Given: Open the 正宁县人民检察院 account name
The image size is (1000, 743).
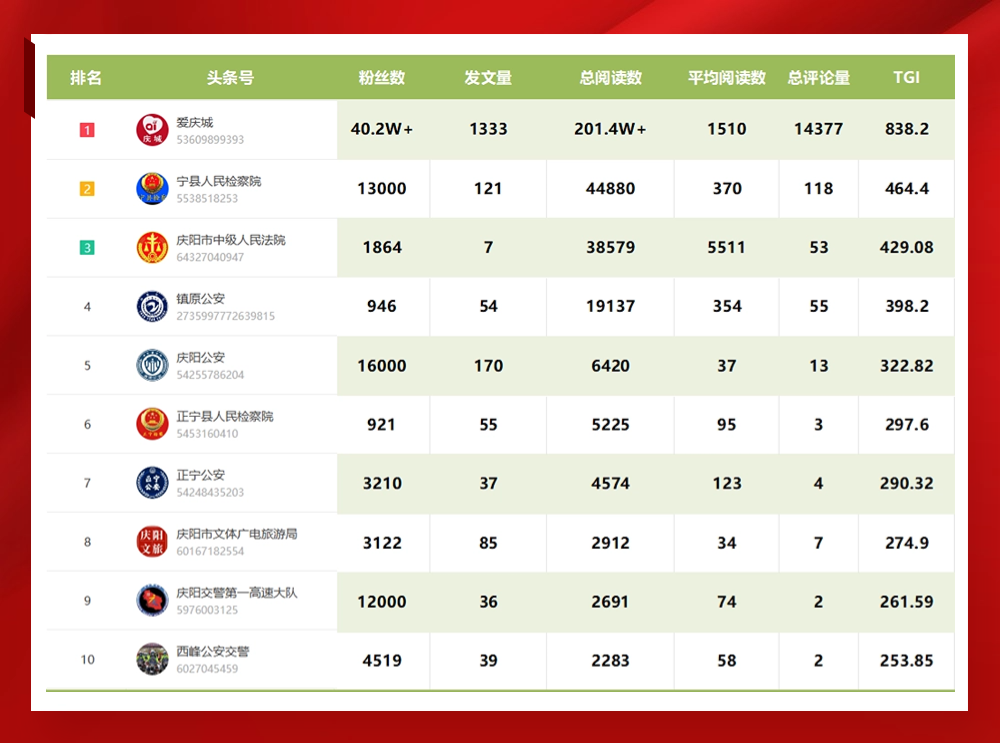Looking at the screenshot, I should (x=224, y=416).
